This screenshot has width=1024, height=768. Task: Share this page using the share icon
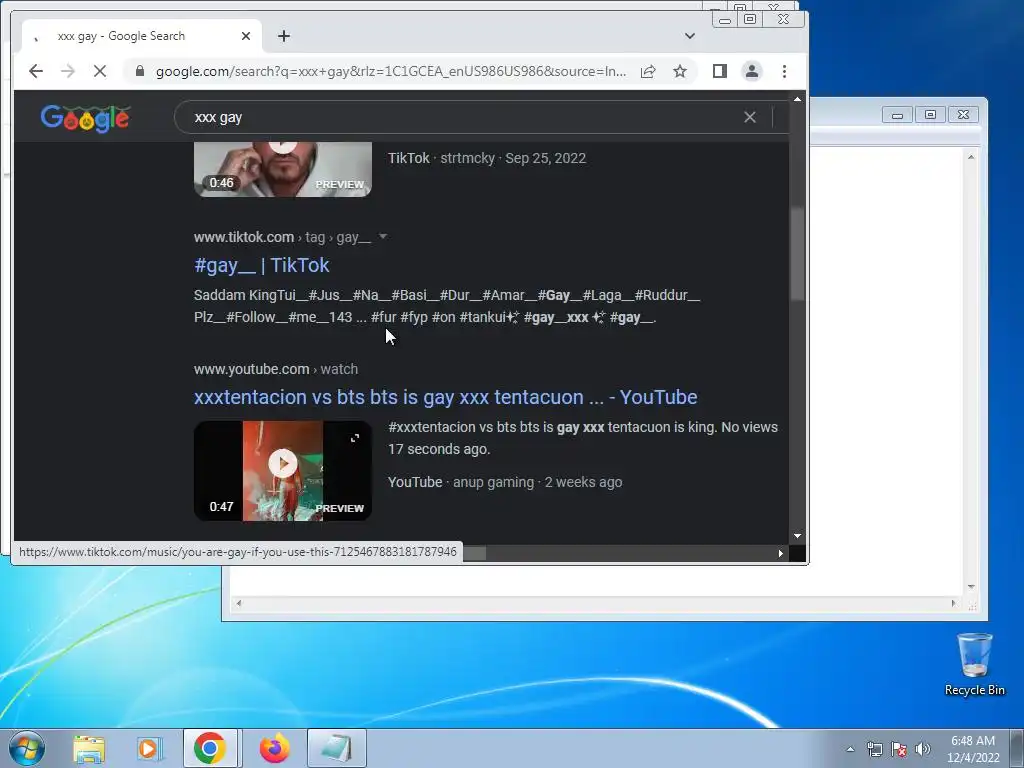pyautogui.click(x=648, y=71)
